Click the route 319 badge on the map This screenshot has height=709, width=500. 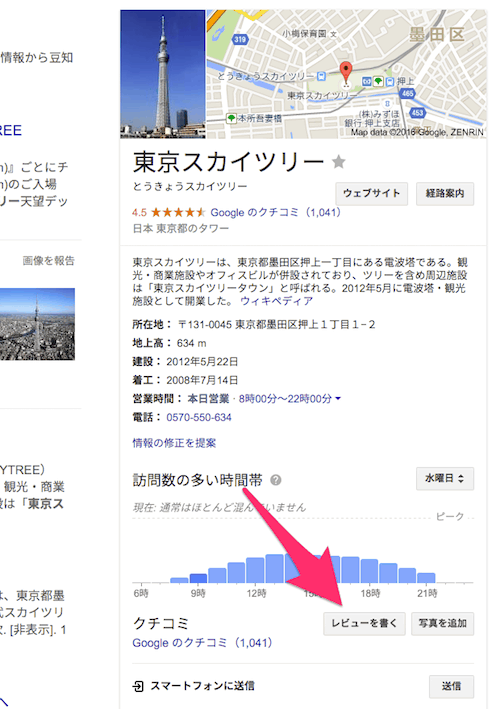tap(240, 39)
